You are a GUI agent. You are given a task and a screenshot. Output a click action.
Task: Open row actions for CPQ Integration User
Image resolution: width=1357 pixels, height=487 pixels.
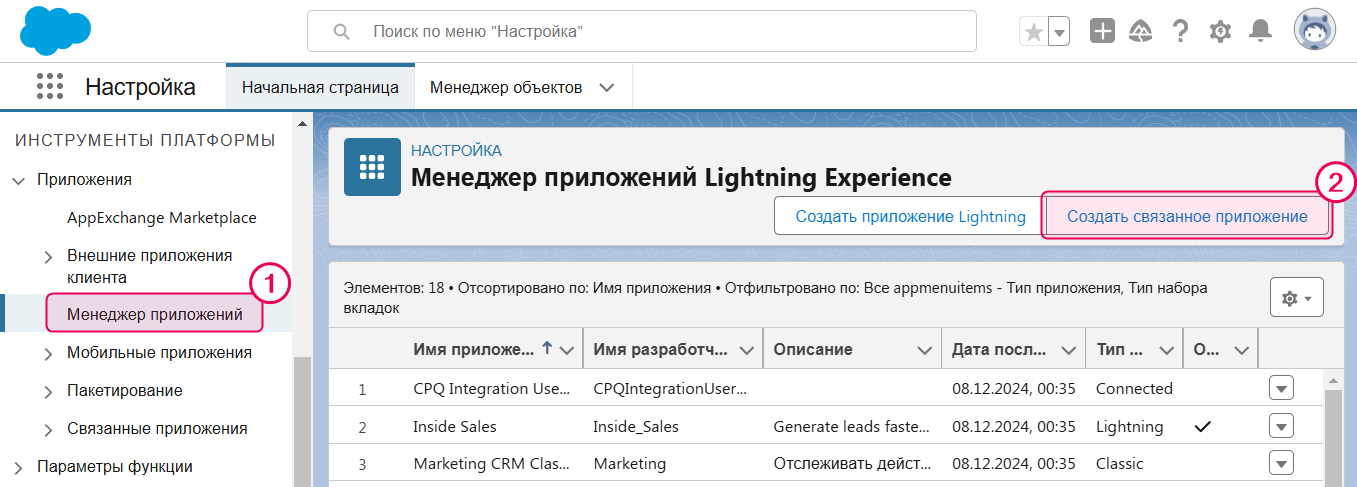1281,388
